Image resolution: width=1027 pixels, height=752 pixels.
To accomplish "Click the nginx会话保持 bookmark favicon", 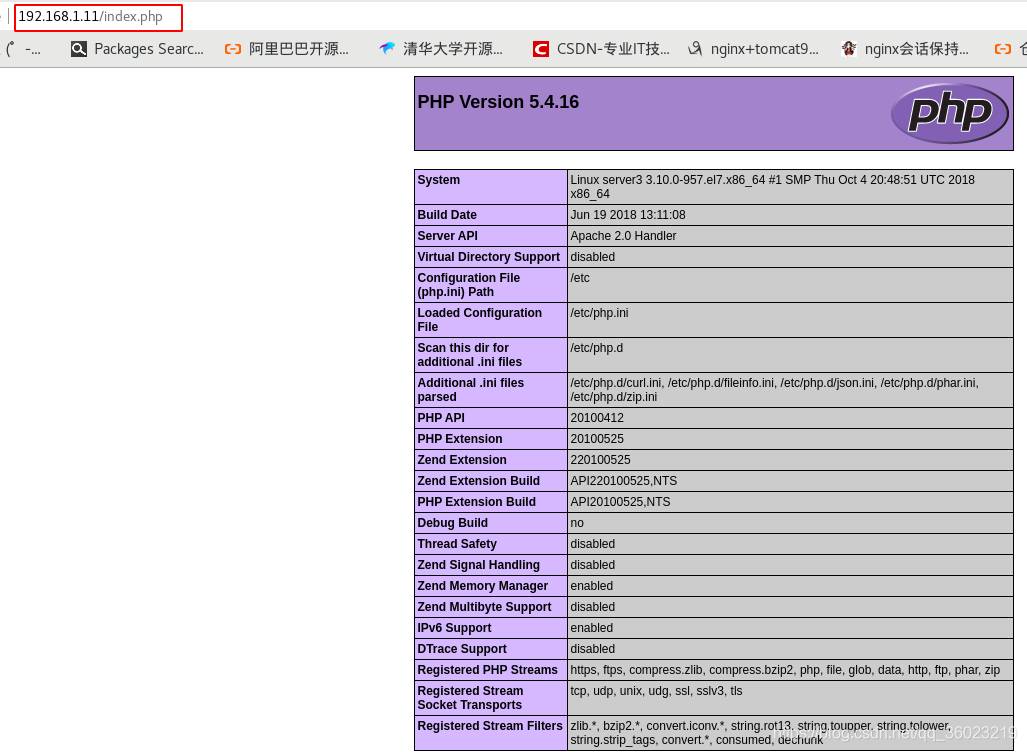I will point(848,48).
